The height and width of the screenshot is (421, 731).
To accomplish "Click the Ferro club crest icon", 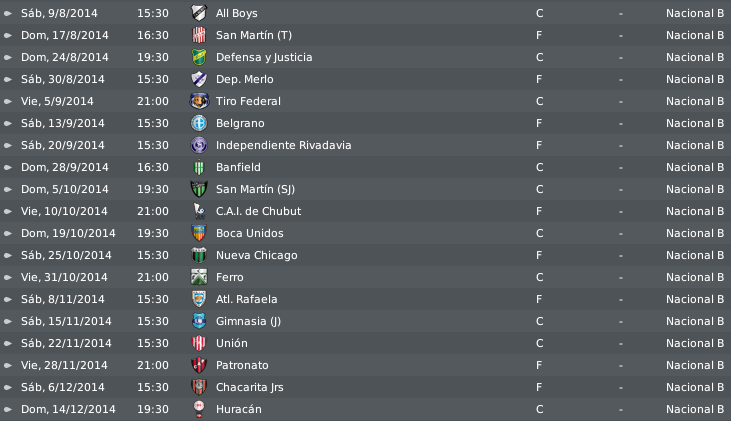I will (x=199, y=277).
